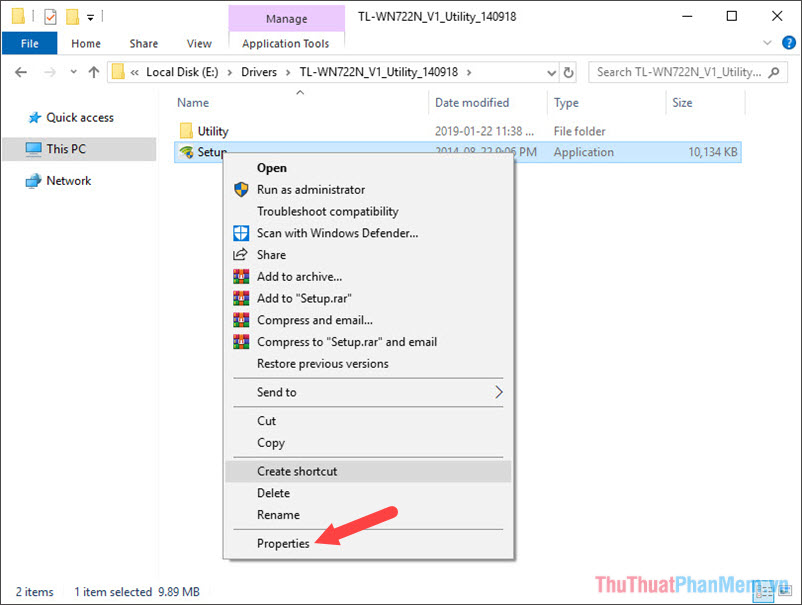Go back with the navigation arrow
Image resolution: width=802 pixels, height=605 pixels.
[20, 72]
